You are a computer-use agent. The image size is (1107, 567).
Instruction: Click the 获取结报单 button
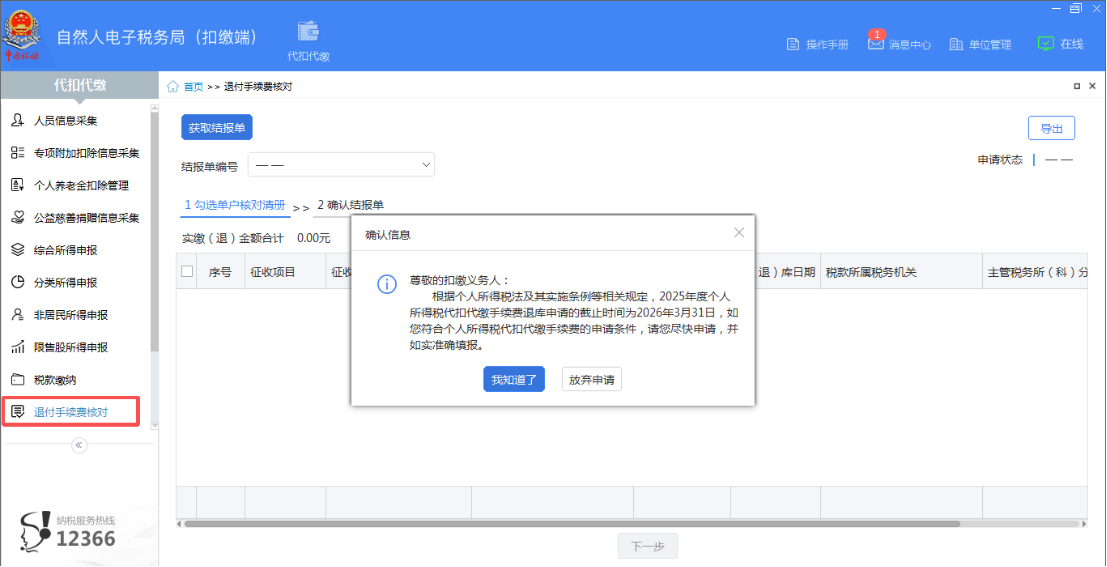(x=217, y=129)
